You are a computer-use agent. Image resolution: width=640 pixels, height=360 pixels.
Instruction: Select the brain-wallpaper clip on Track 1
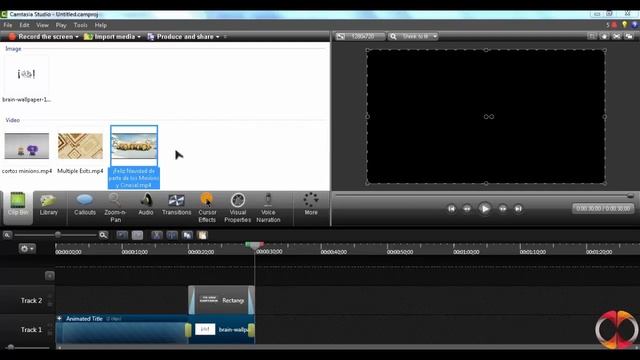[x=221, y=330]
